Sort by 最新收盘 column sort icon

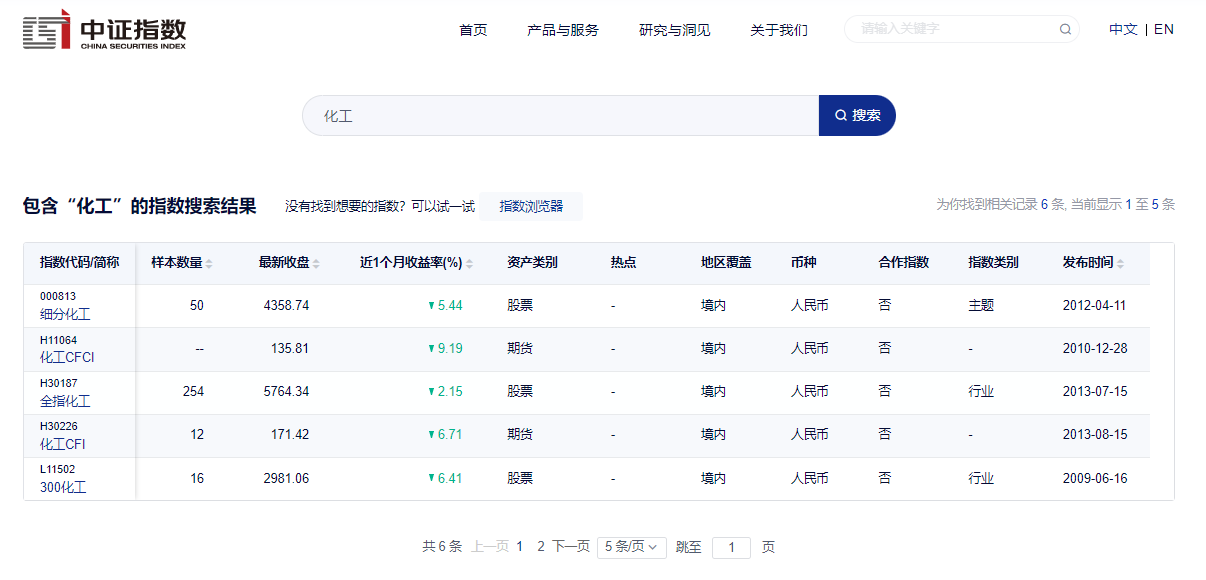pos(316,264)
